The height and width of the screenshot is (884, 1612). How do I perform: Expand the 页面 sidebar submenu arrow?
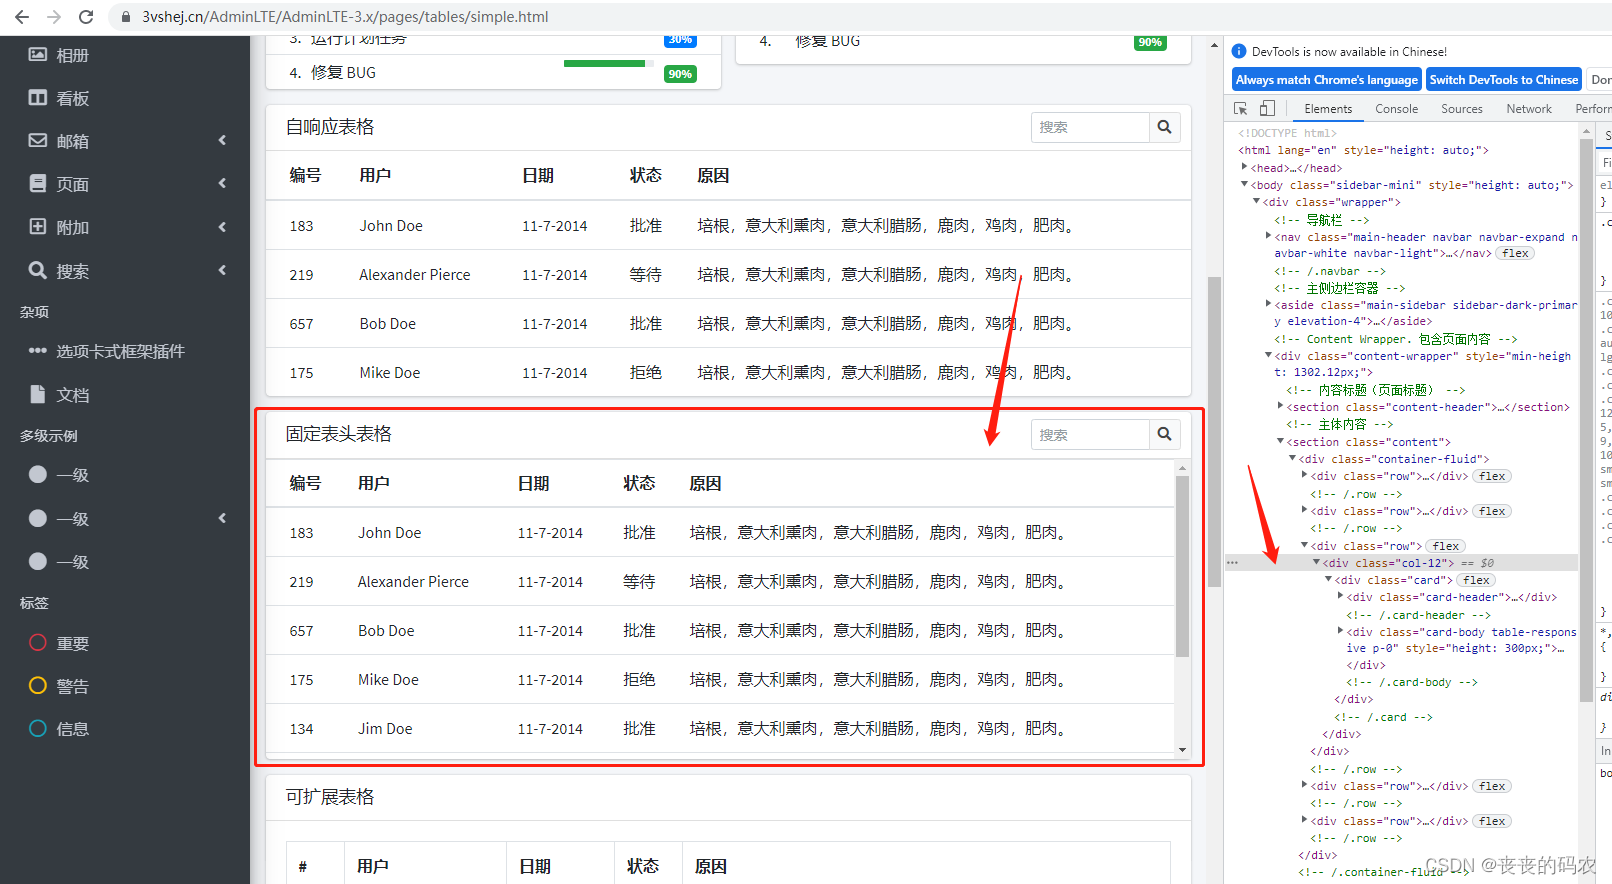[x=222, y=184]
